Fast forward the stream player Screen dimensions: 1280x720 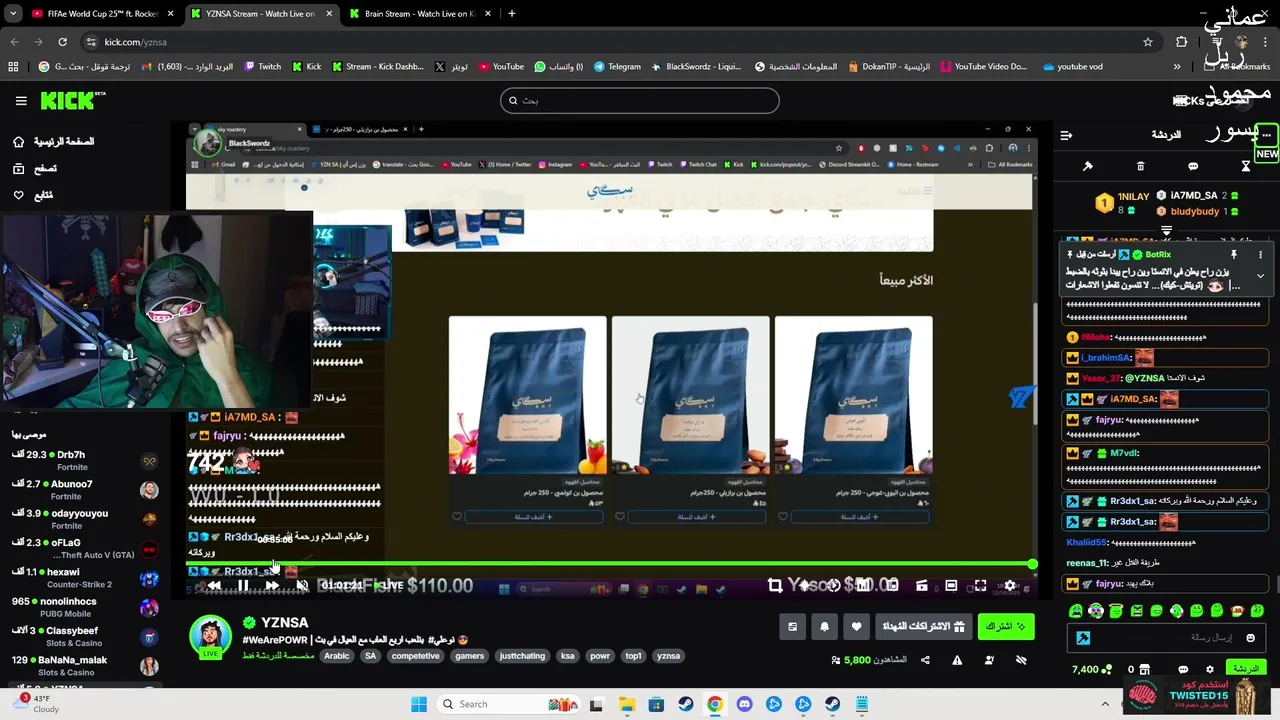[272, 586]
